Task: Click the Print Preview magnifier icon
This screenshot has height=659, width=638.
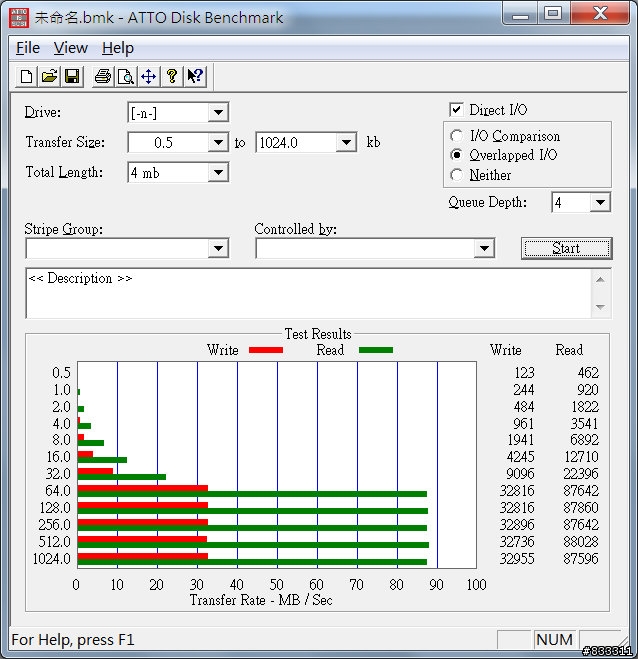Action: tap(126, 76)
